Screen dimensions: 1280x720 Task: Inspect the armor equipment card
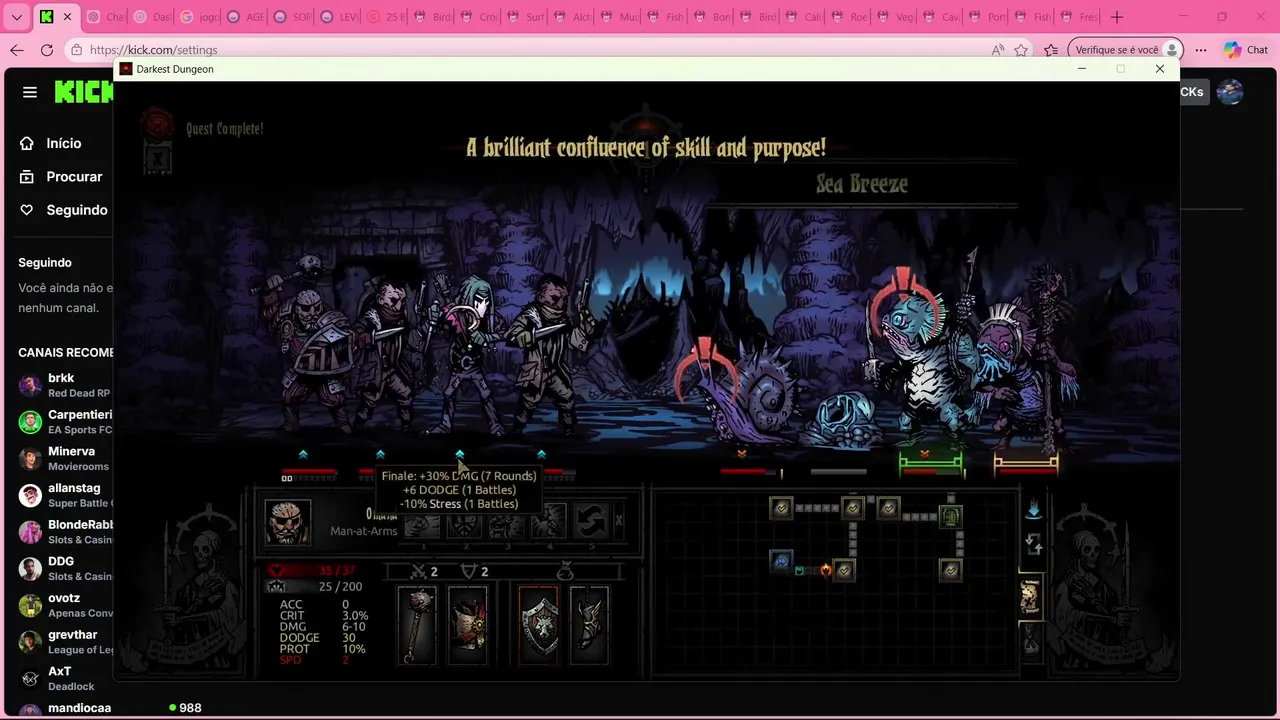(x=467, y=626)
